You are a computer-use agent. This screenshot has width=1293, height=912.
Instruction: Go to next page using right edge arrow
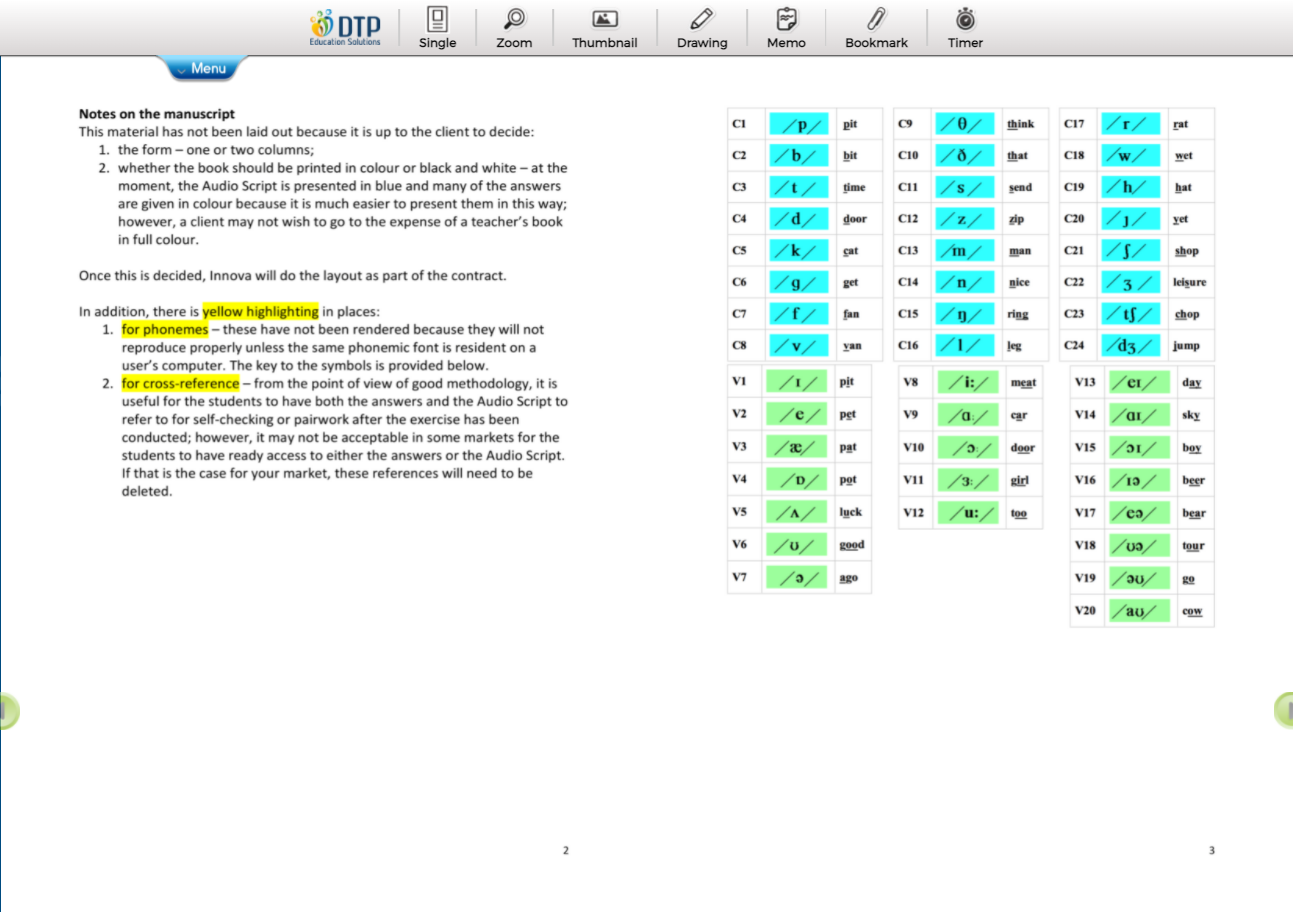1283,710
